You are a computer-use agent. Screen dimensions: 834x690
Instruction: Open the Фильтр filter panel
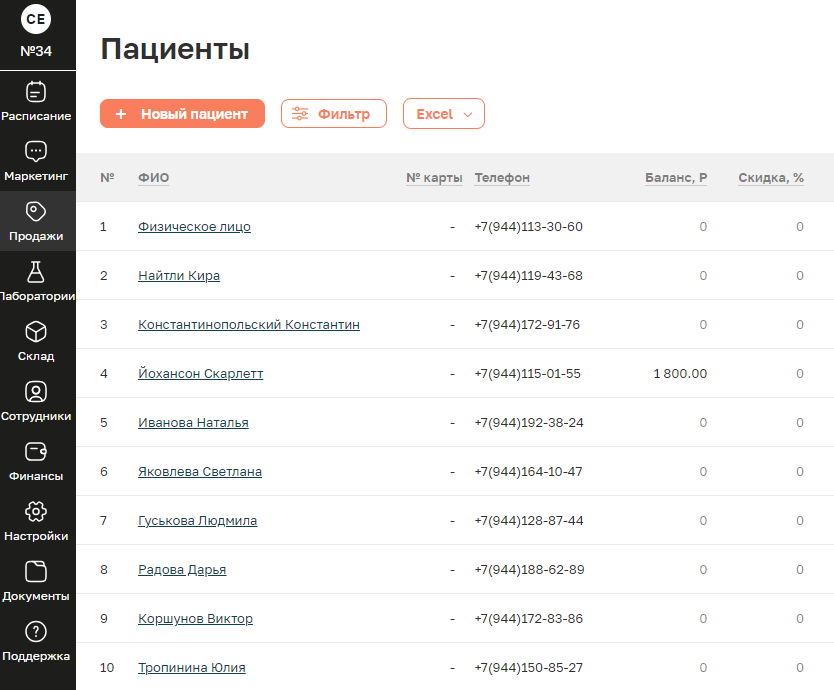[x=333, y=113]
